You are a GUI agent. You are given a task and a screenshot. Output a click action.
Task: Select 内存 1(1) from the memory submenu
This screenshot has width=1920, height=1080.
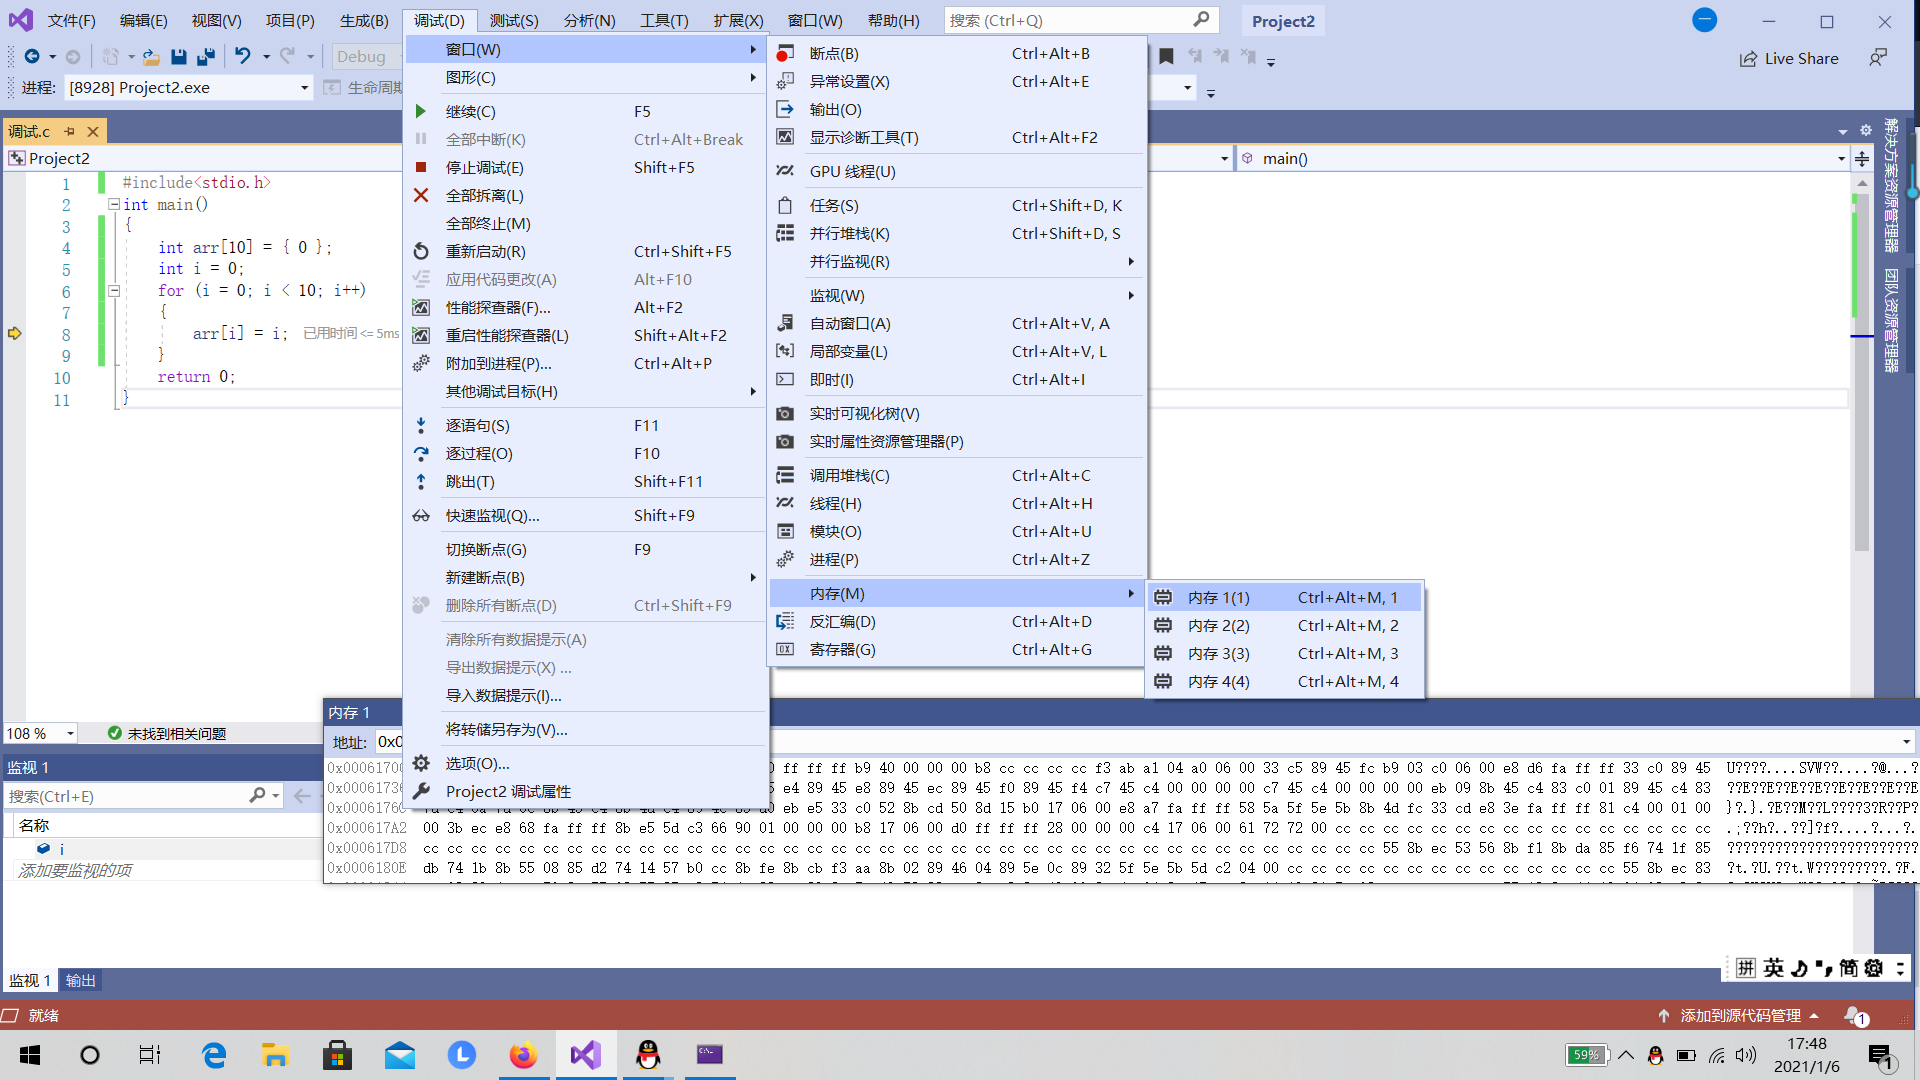(x=1218, y=598)
